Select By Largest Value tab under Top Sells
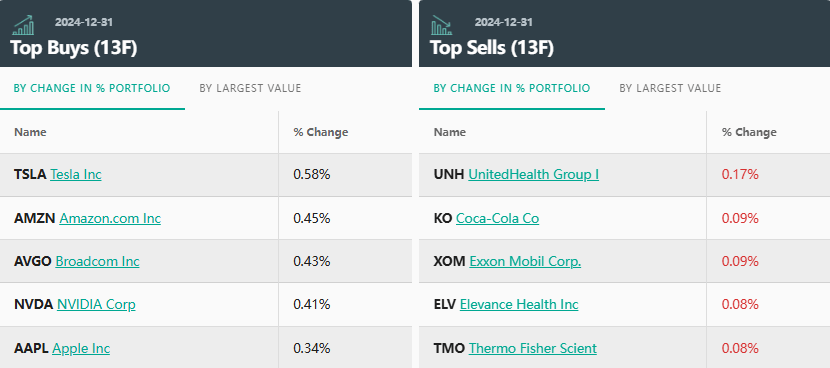The width and height of the screenshot is (830, 368). click(670, 88)
